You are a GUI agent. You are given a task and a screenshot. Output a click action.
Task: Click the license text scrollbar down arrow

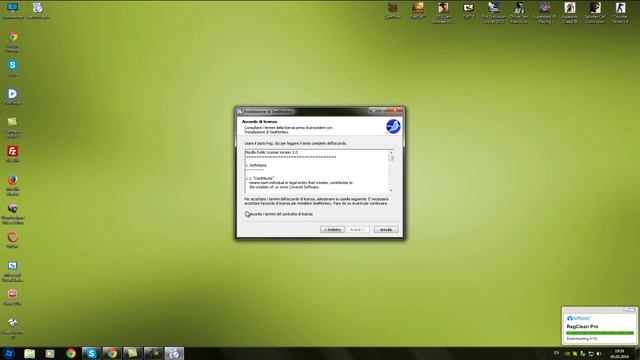pyautogui.click(x=391, y=190)
